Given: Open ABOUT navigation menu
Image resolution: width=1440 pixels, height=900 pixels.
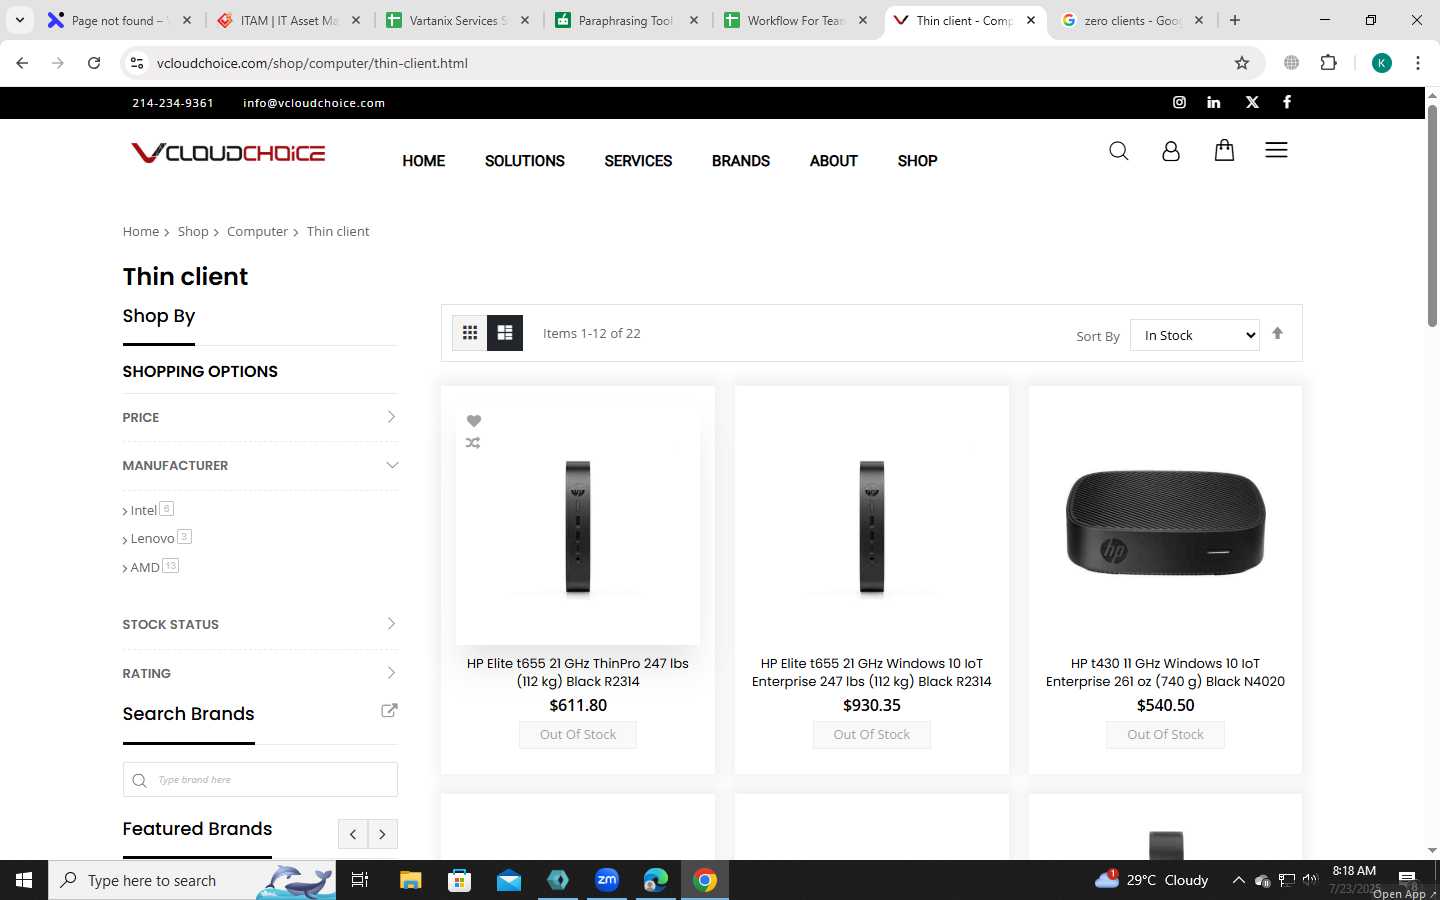Looking at the screenshot, I should pyautogui.click(x=834, y=161).
